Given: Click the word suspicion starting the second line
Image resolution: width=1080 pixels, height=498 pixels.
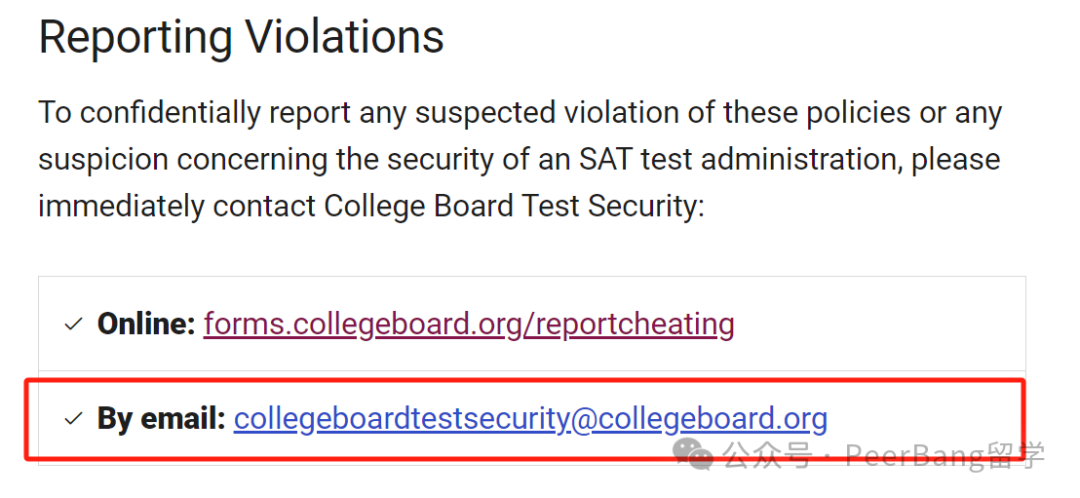Looking at the screenshot, I should point(104,160).
